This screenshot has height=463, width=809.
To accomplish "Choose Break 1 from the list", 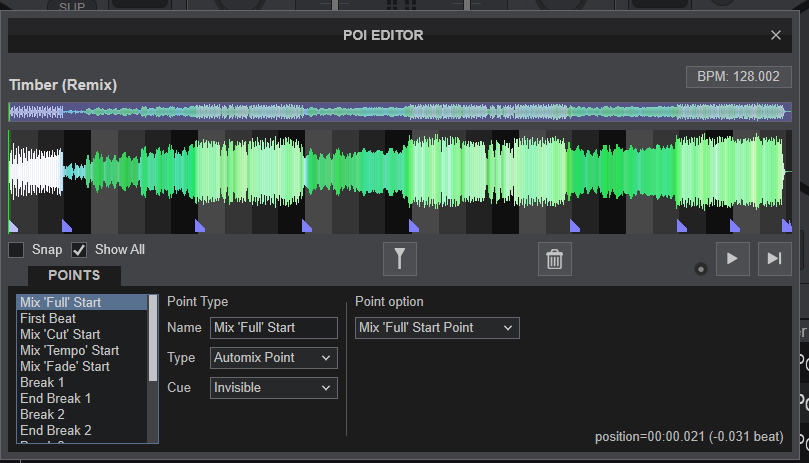I will (42, 382).
